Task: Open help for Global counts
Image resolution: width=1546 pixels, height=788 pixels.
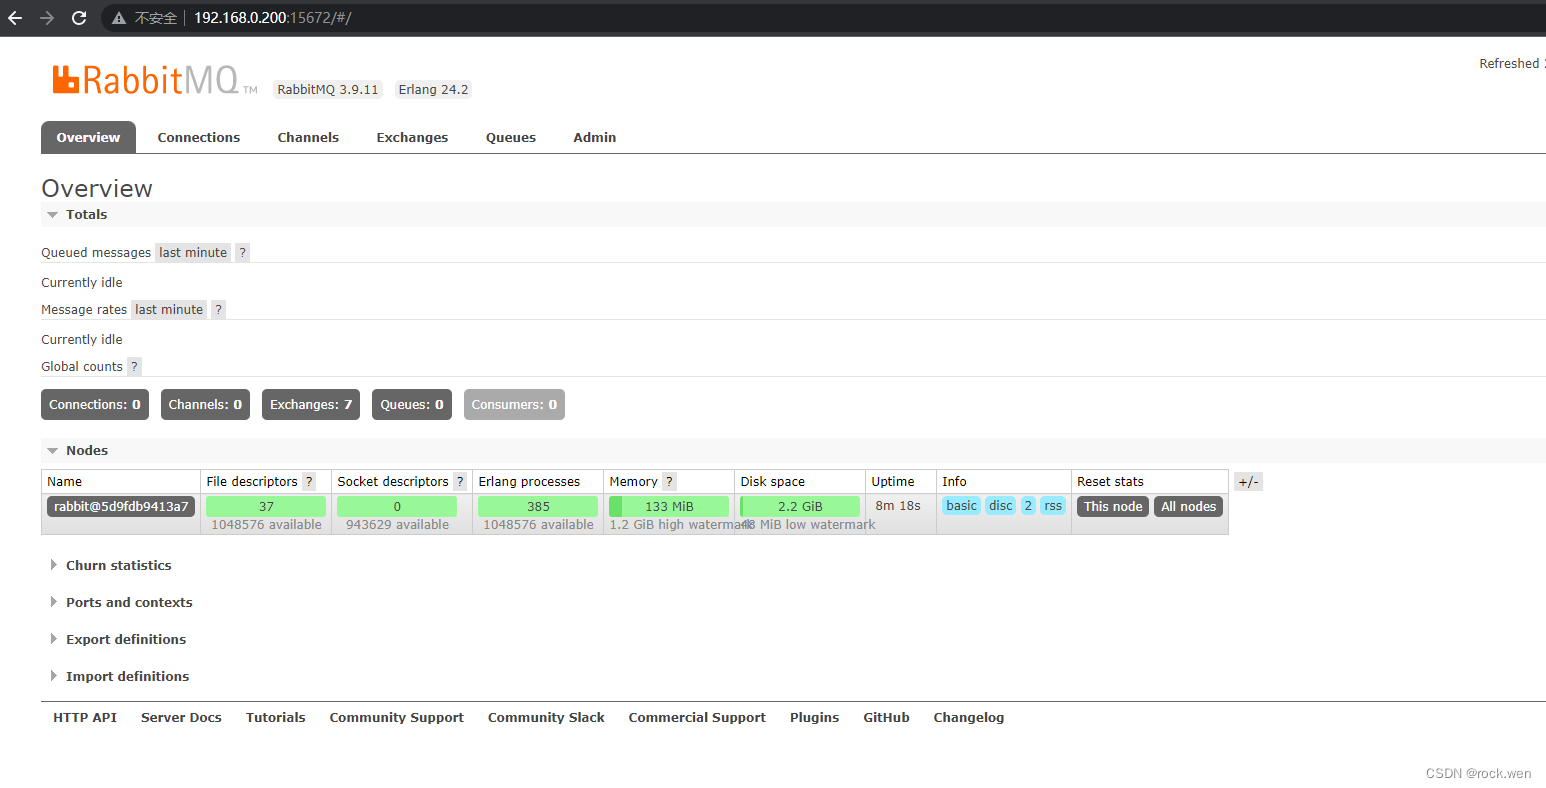Action: point(134,367)
